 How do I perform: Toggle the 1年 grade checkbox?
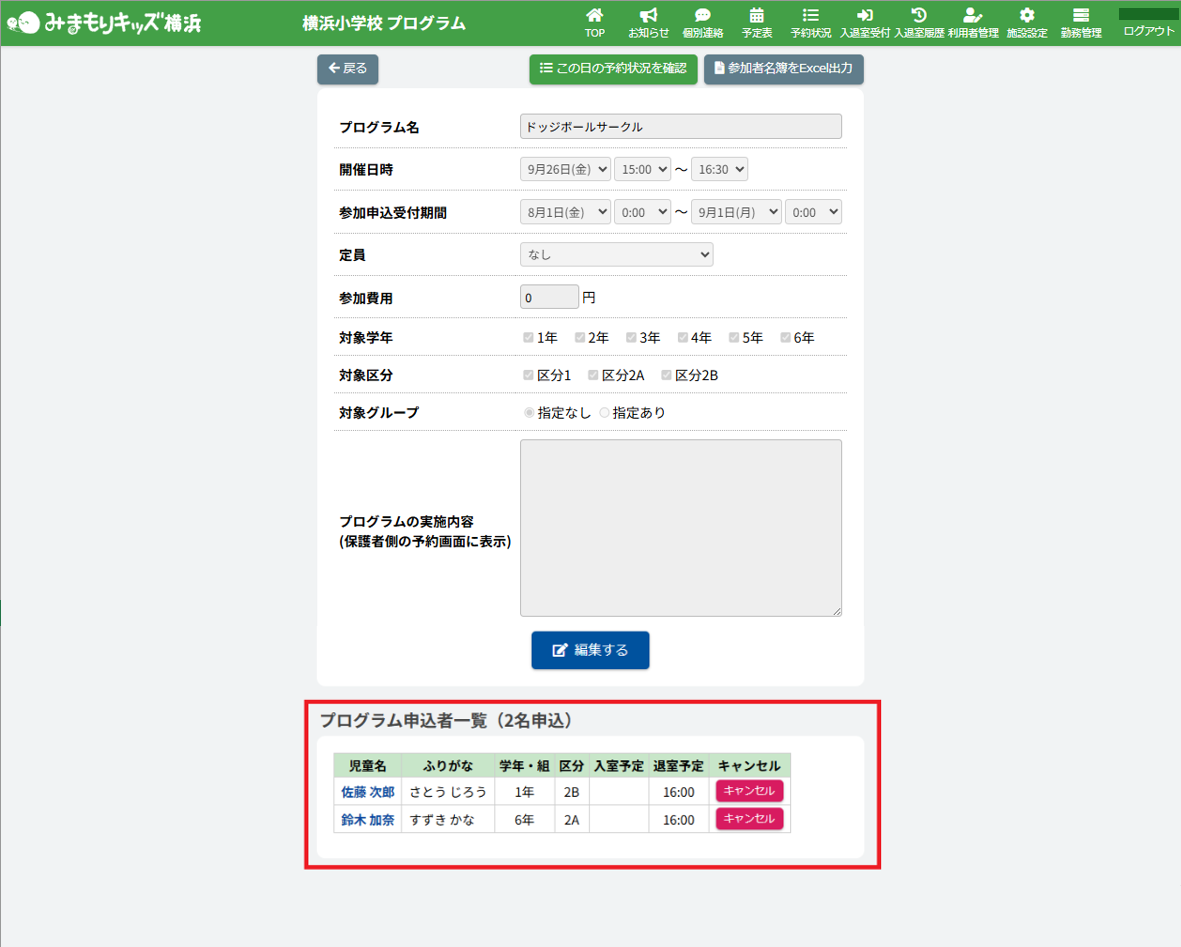(x=529, y=338)
